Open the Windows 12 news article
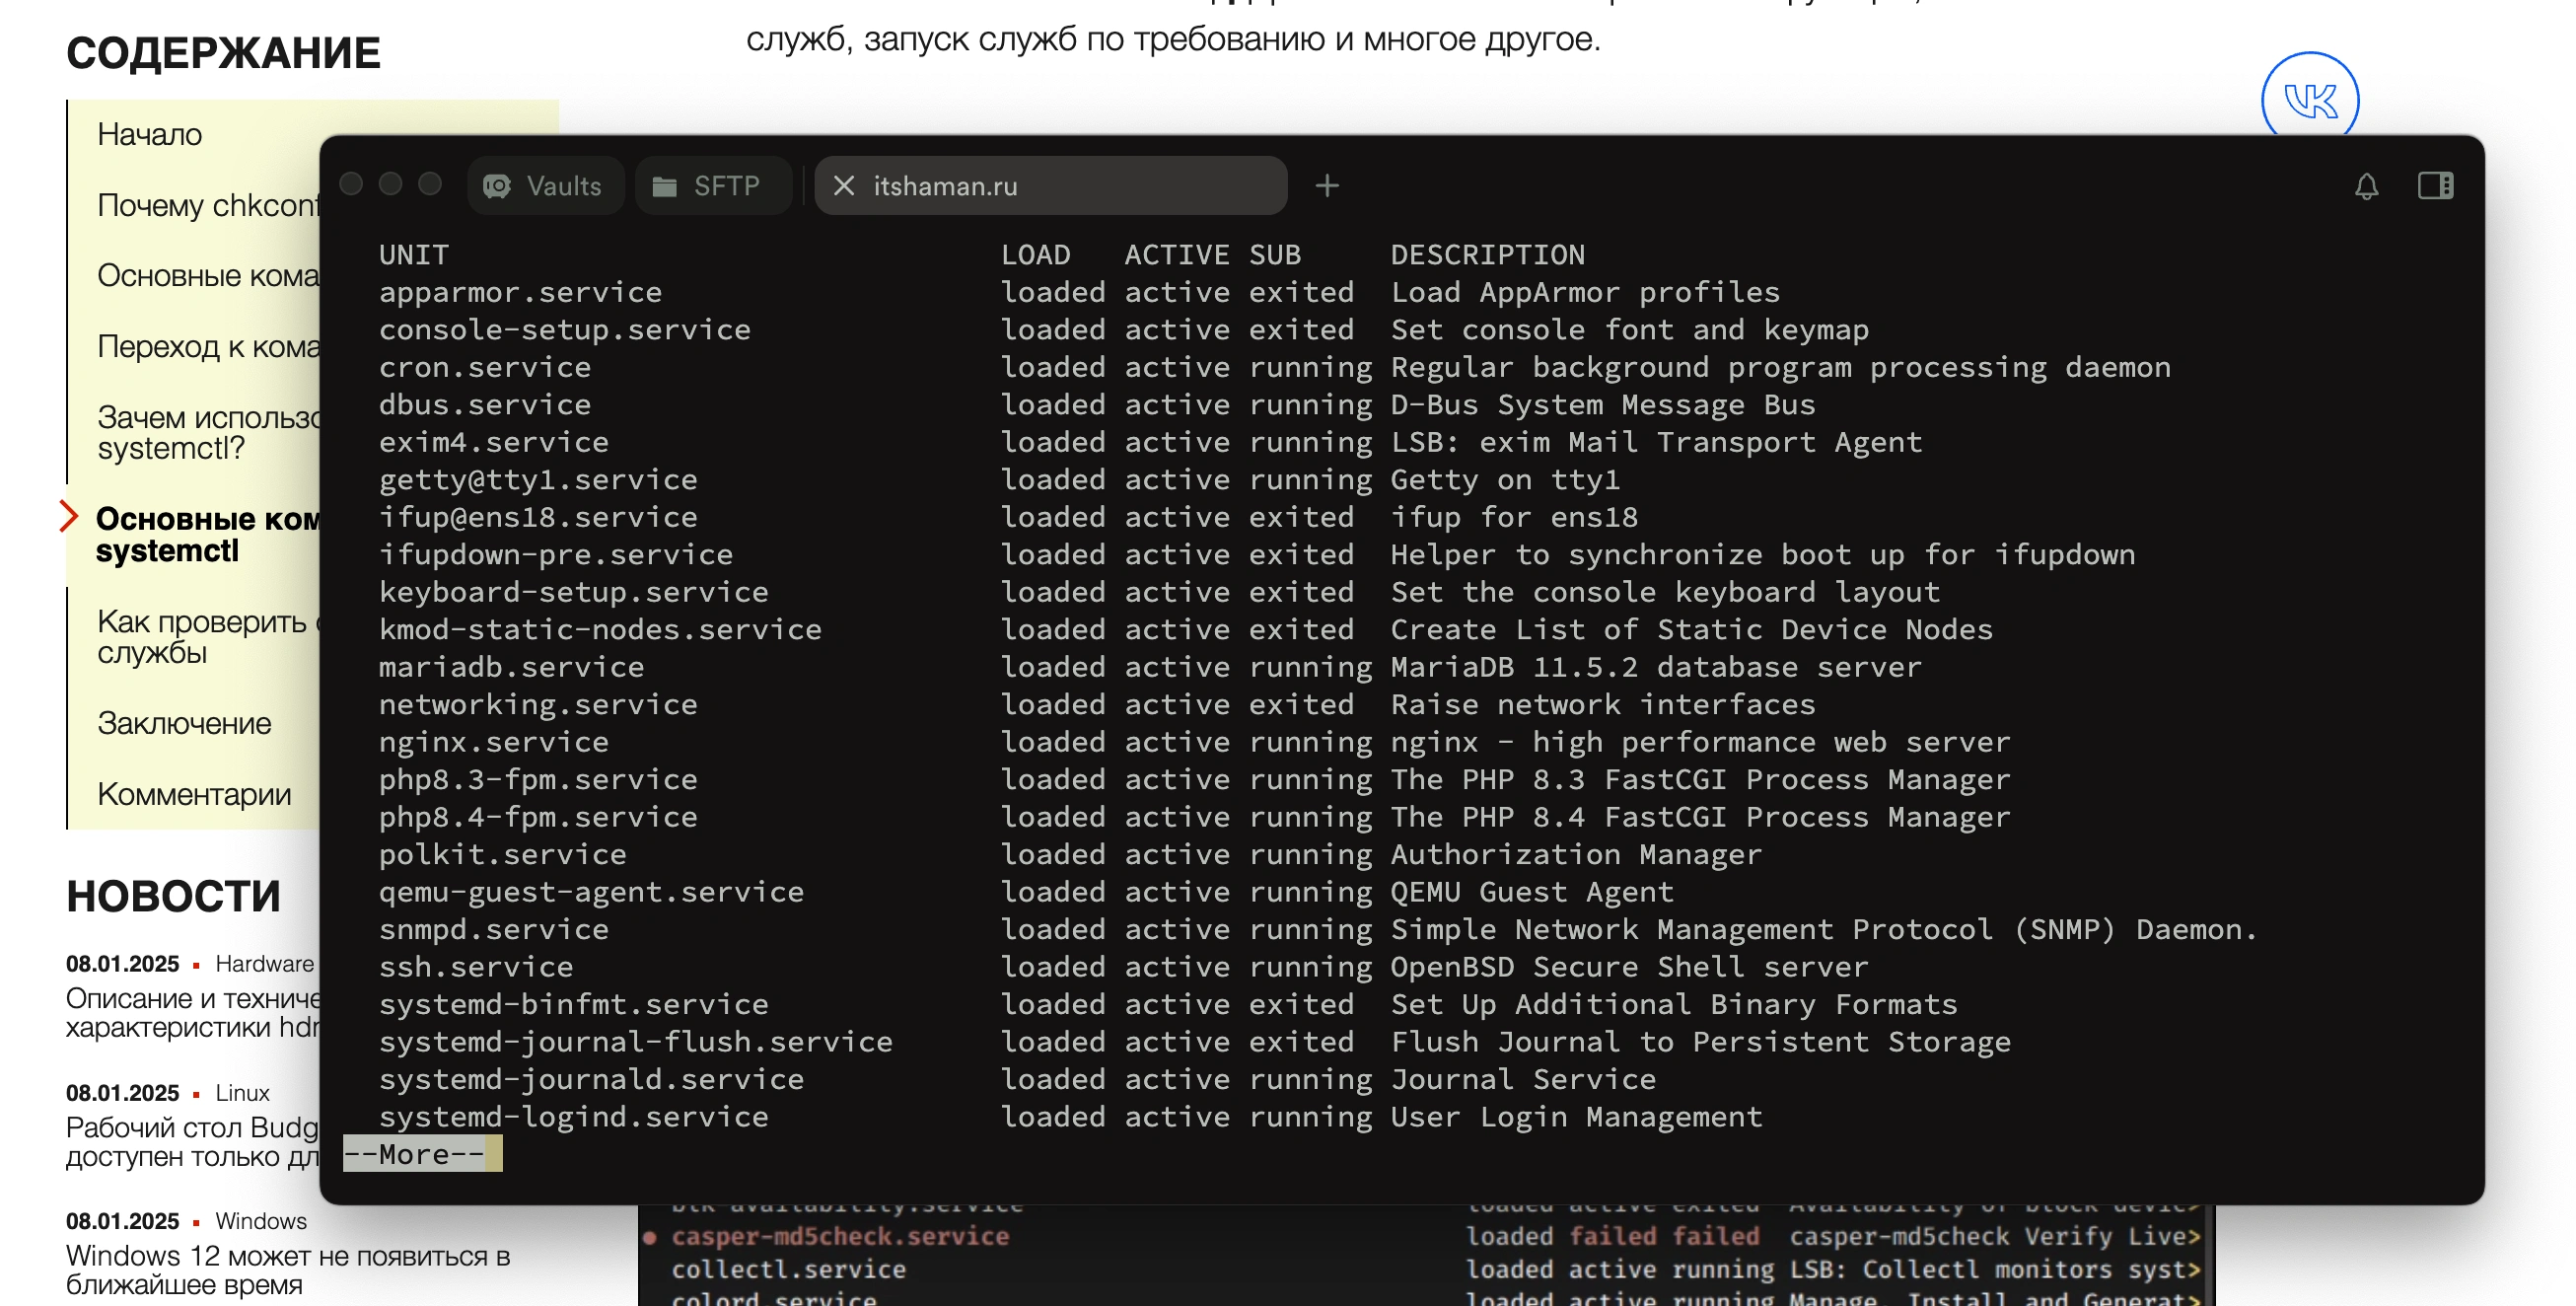The image size is (2576, 1306). click(x=288, y=1270)
